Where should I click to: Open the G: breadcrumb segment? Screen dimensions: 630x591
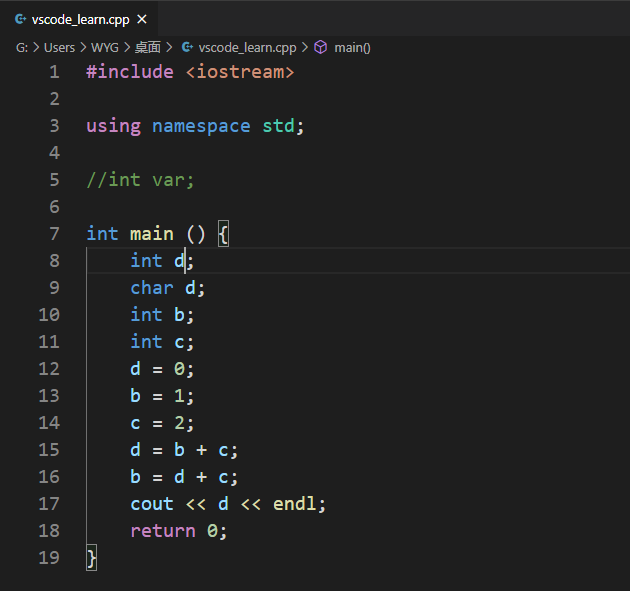[x=22, y=48]
